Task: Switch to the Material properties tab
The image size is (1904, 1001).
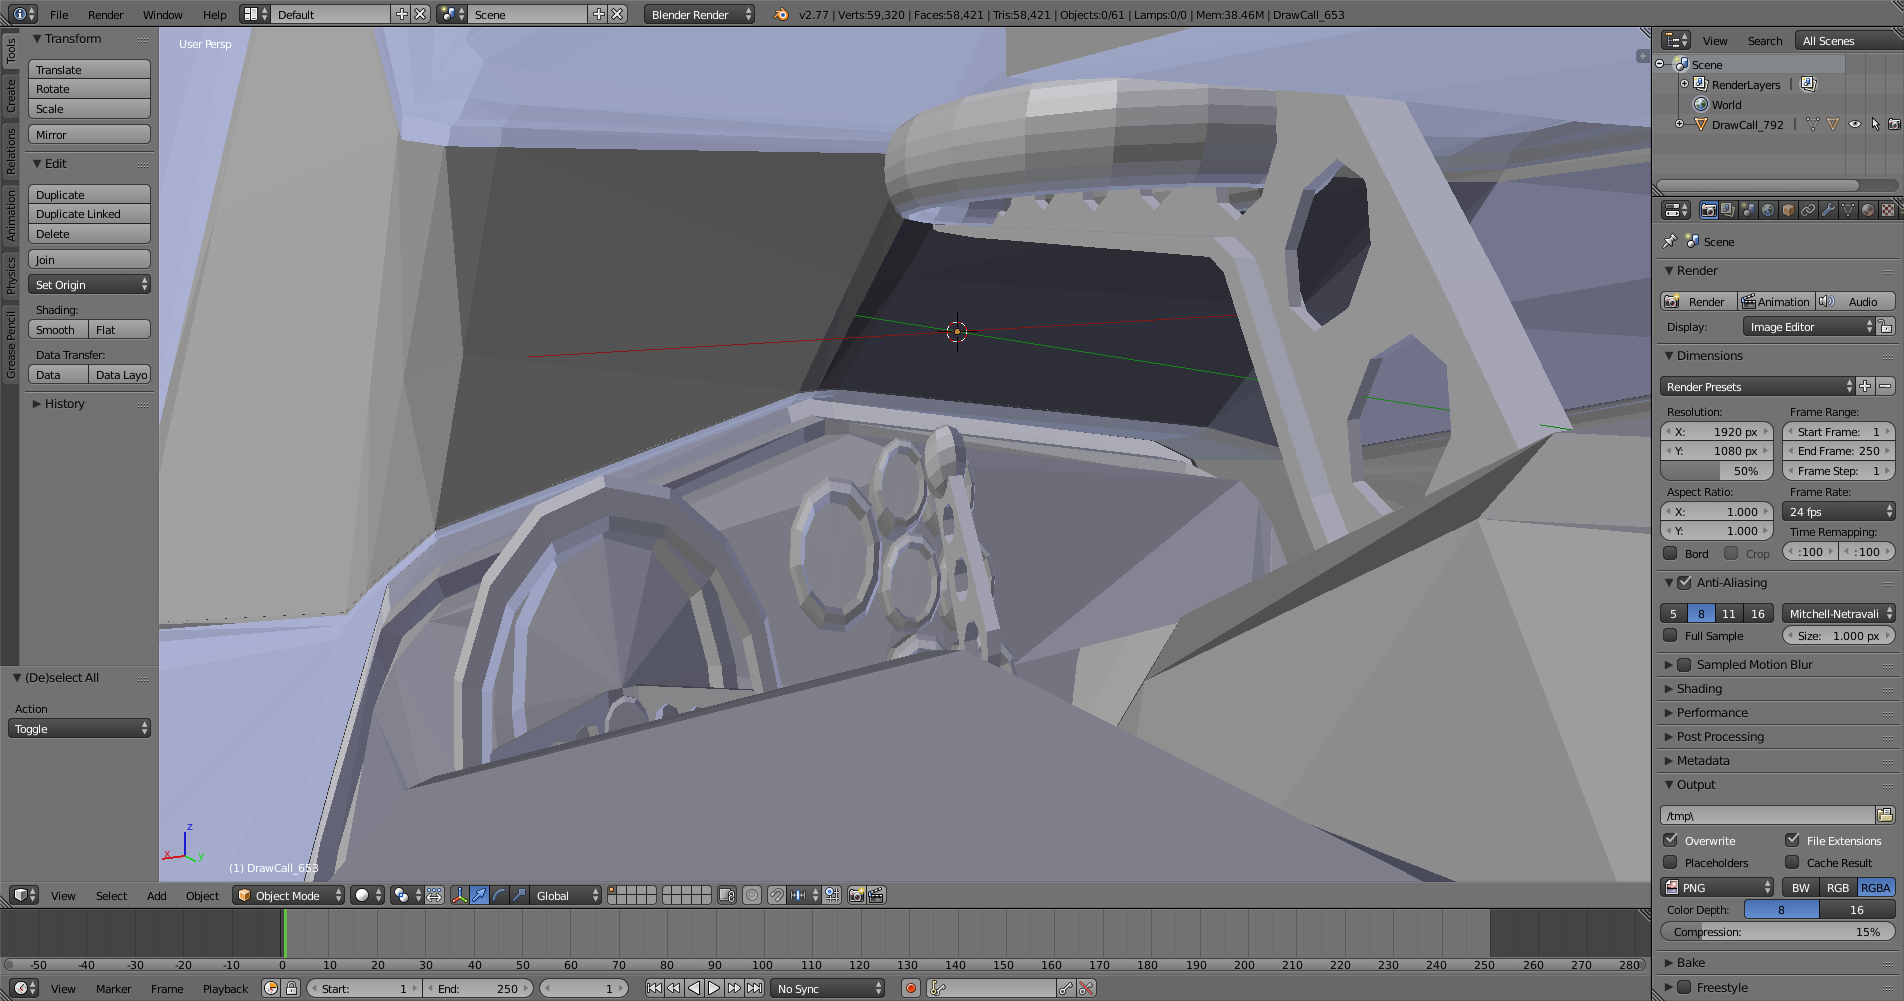Action: point(1868,210)
